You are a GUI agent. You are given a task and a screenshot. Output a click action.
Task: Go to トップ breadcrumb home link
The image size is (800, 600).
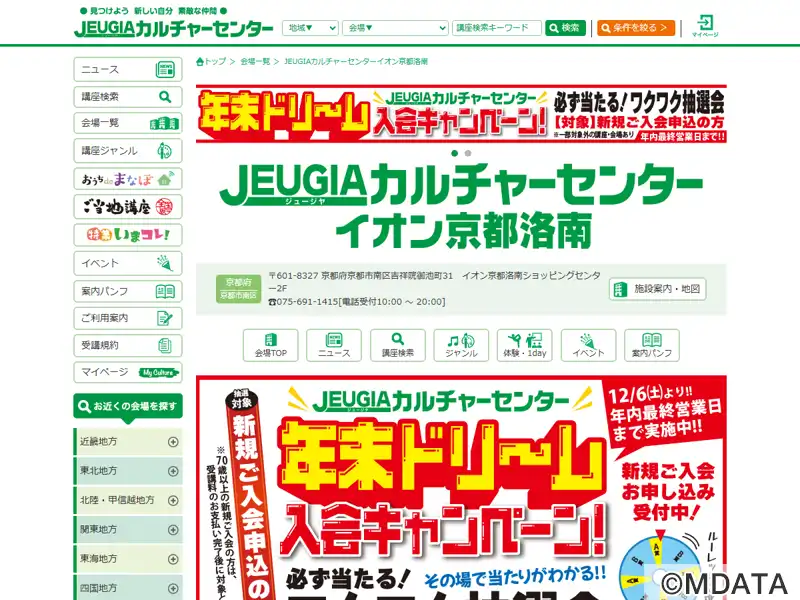(x=211, y=62)
